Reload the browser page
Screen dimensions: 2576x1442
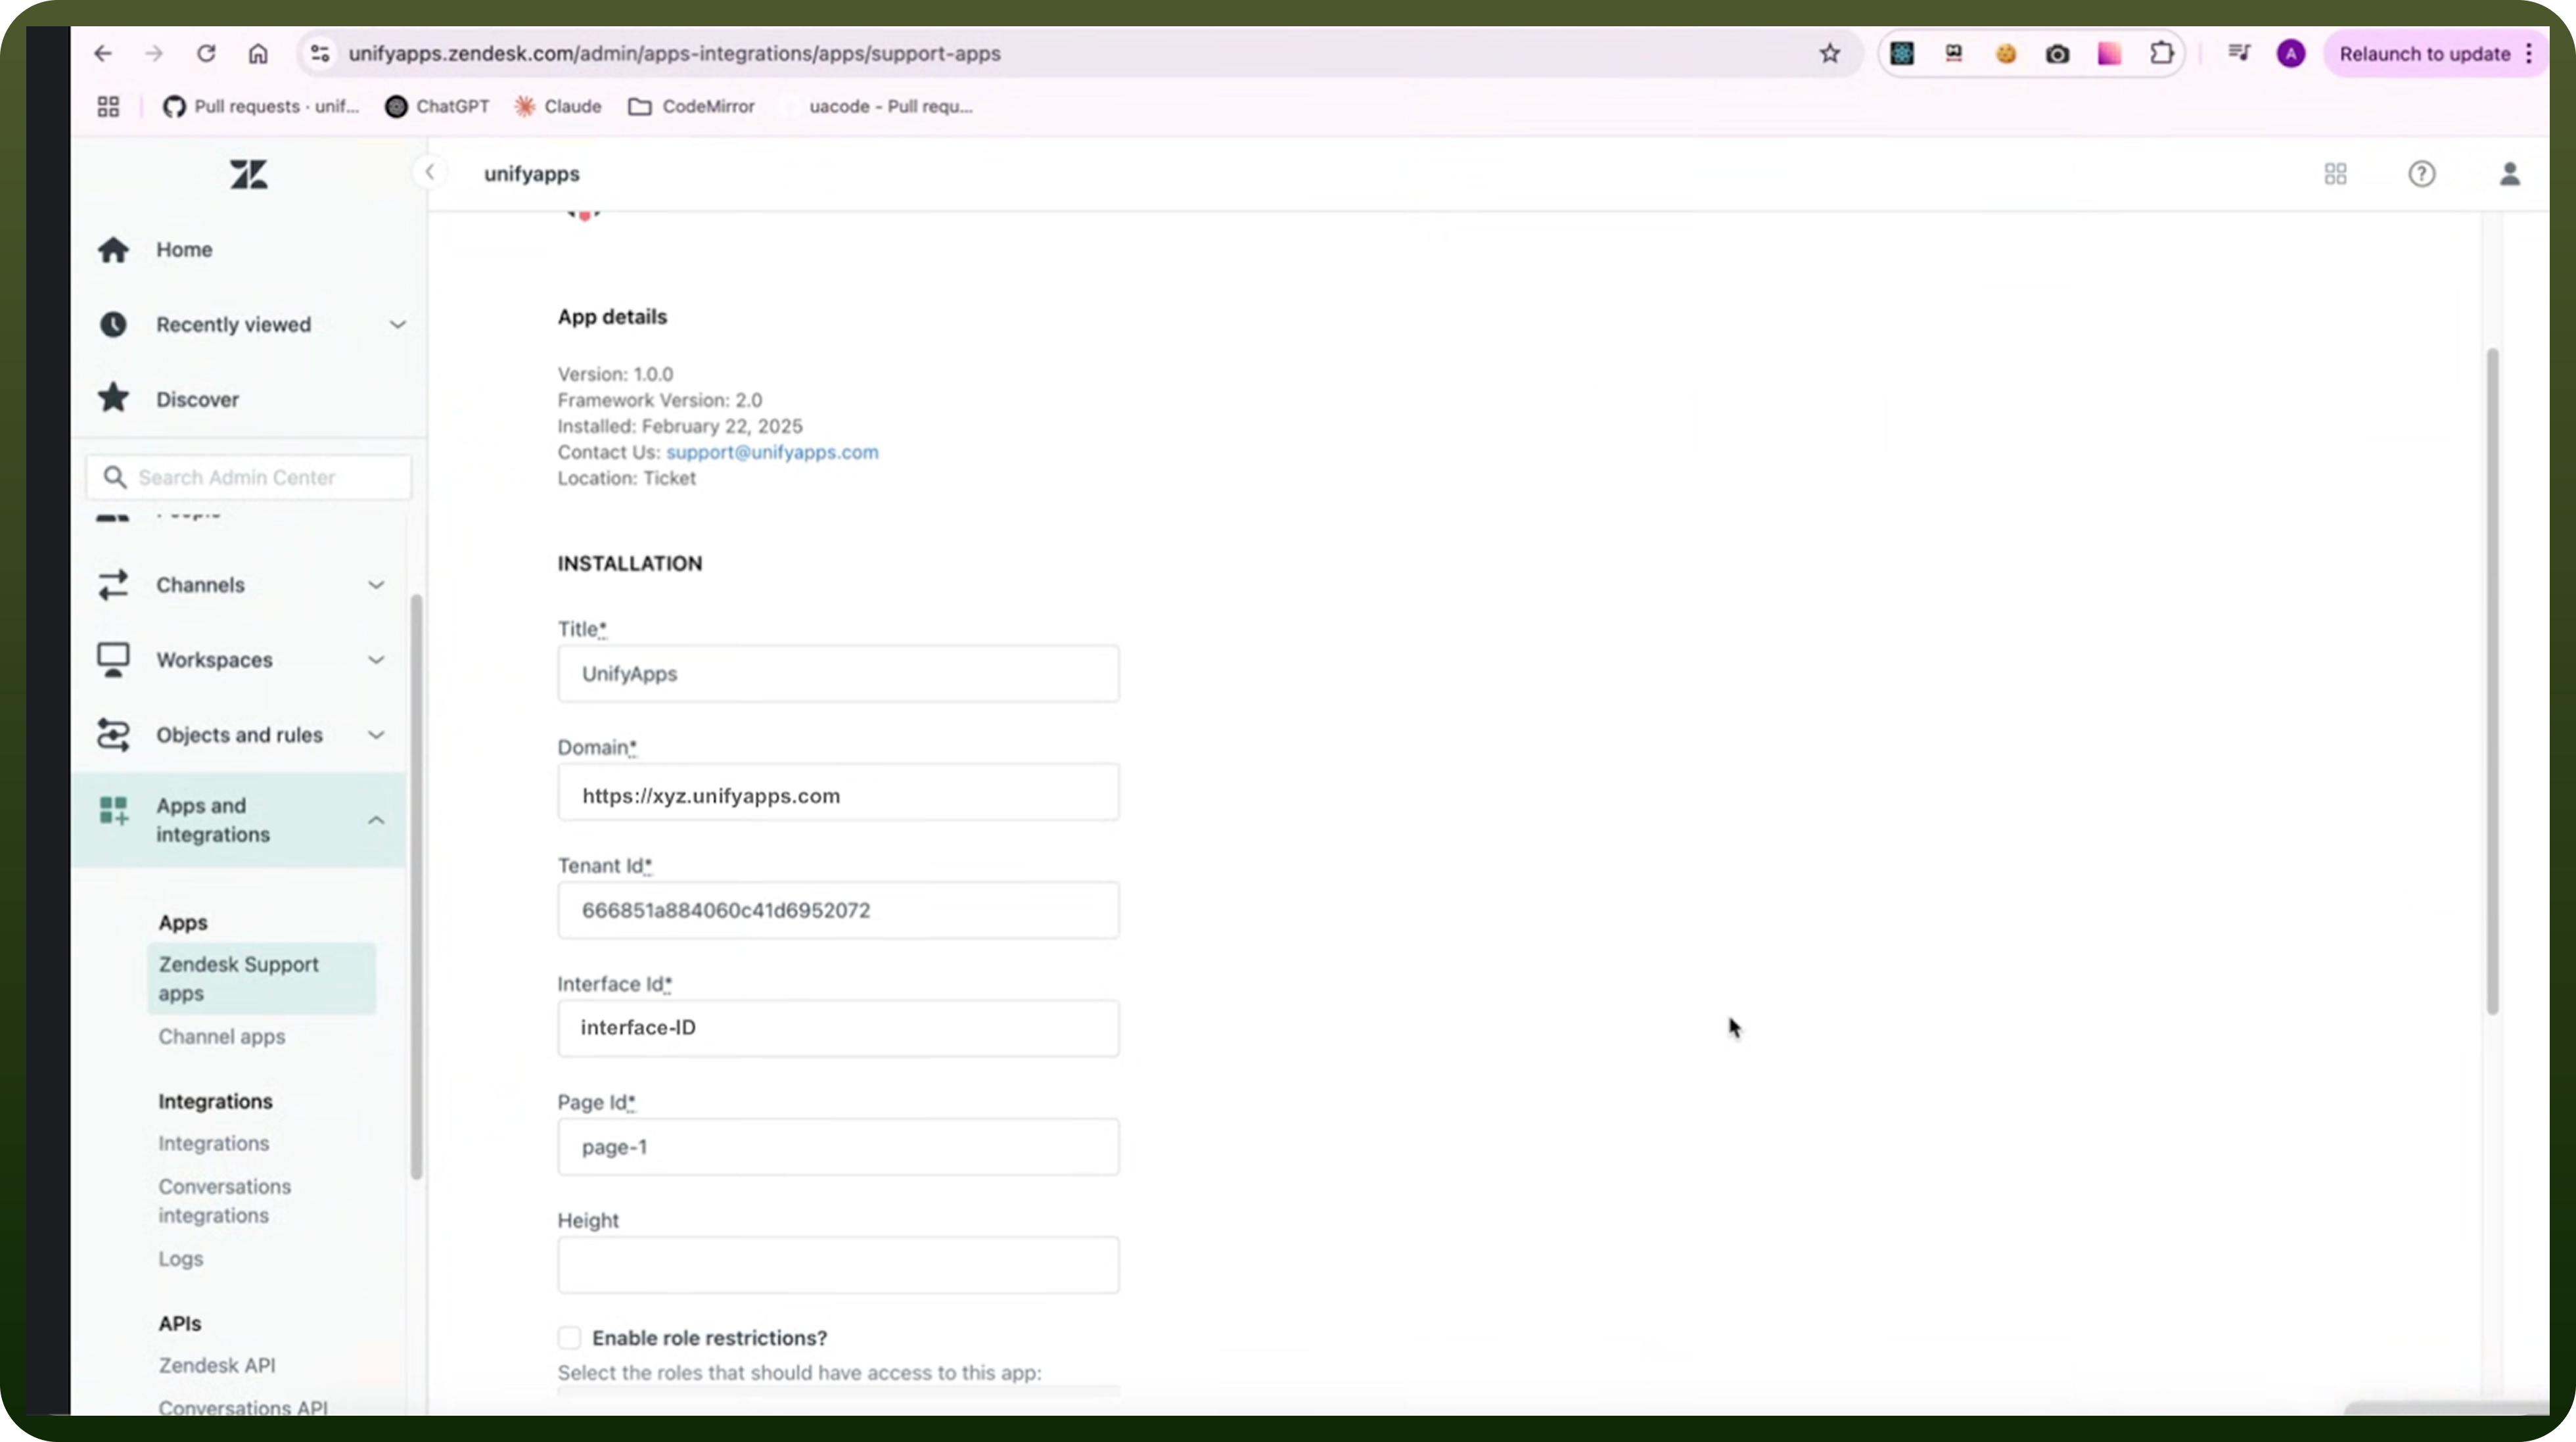206,53
